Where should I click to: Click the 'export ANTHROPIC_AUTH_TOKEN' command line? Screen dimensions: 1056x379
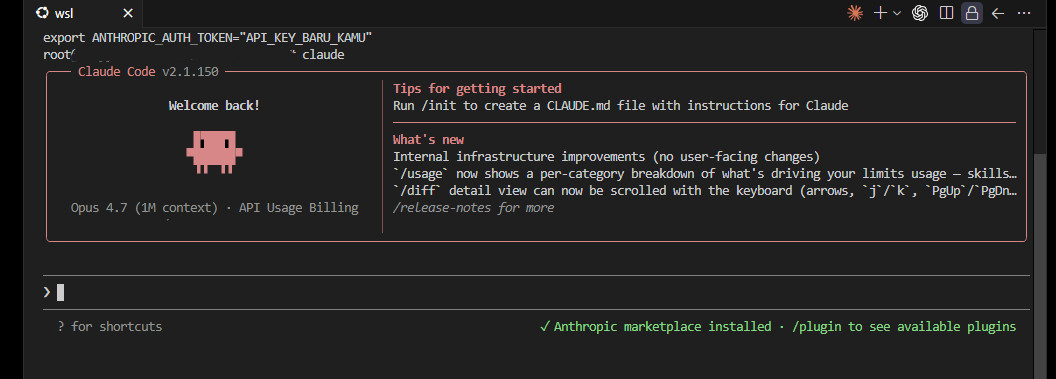tap(207, 38)
